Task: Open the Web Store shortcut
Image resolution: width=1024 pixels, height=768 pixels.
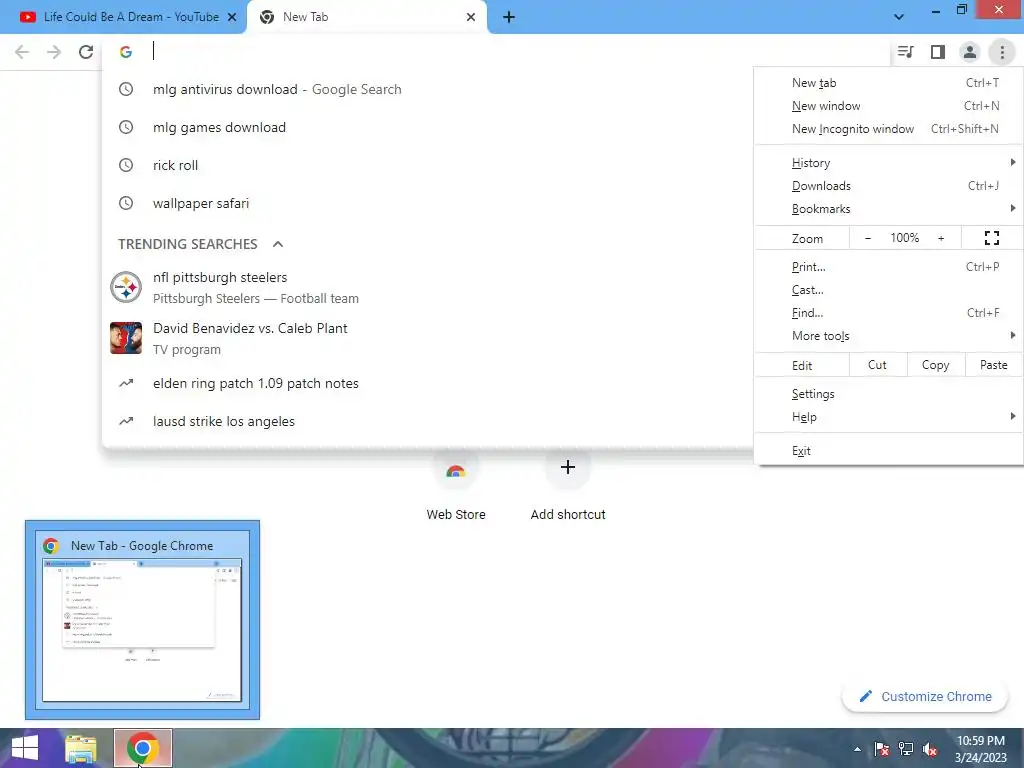Action: (x=456, y=487)
